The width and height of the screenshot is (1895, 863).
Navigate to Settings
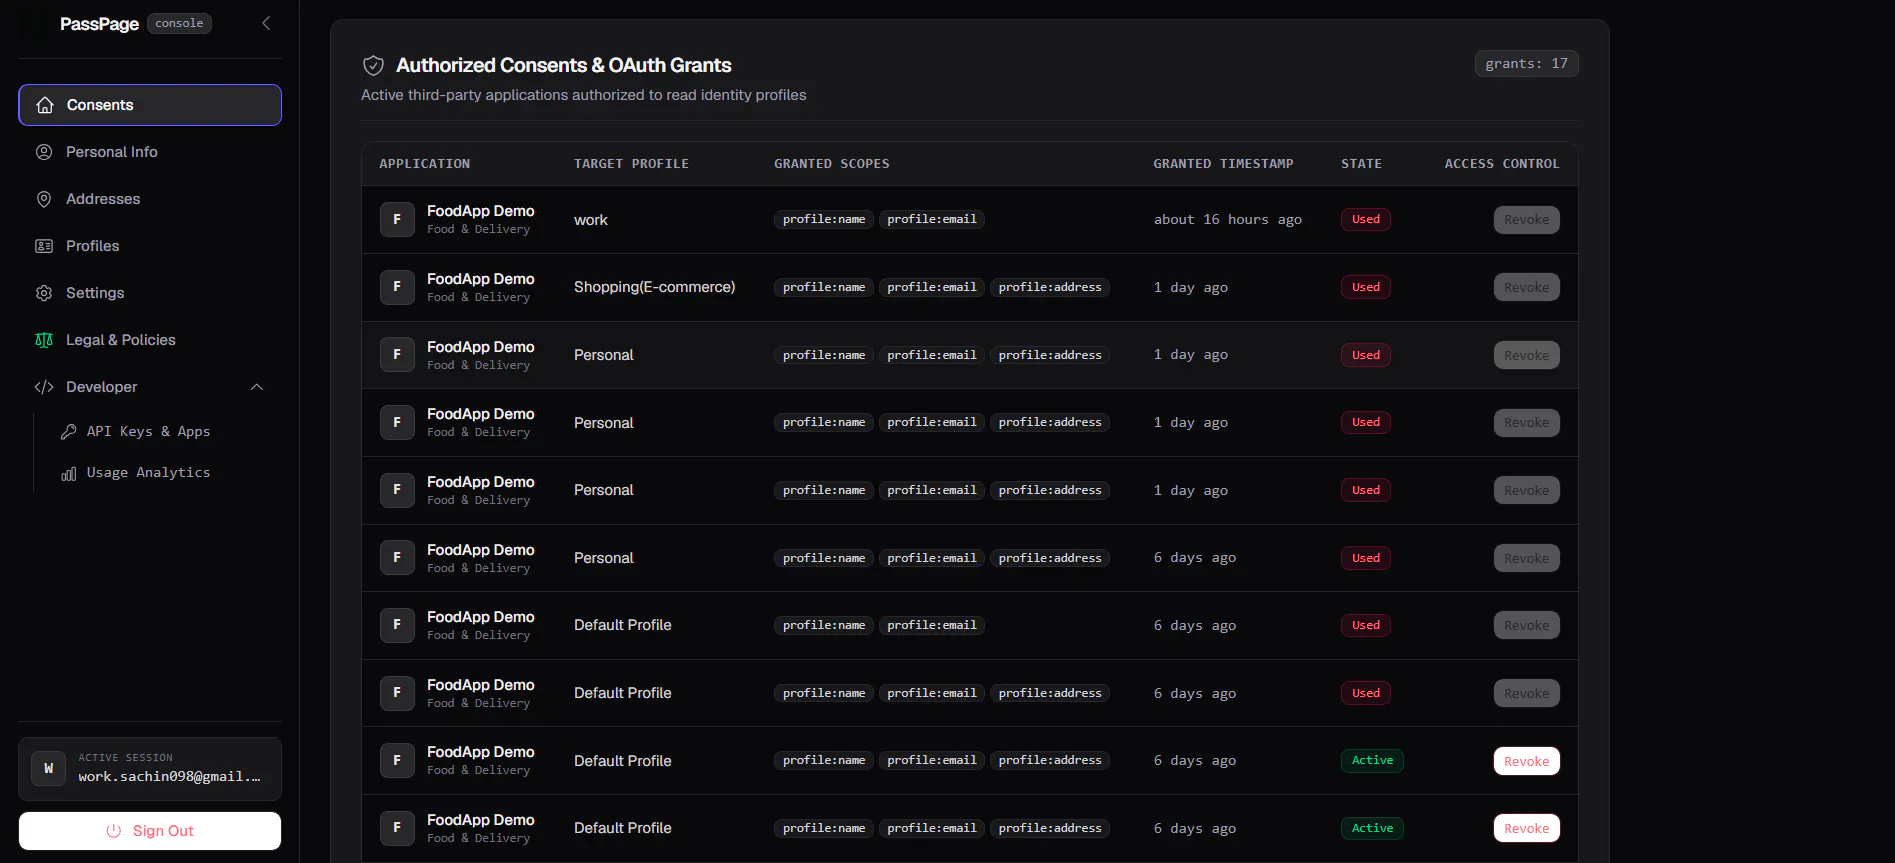(150, 293)
